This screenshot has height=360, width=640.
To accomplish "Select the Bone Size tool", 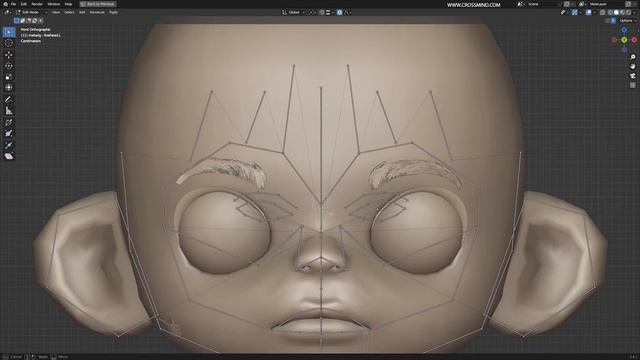I will (x=9, y=133).
